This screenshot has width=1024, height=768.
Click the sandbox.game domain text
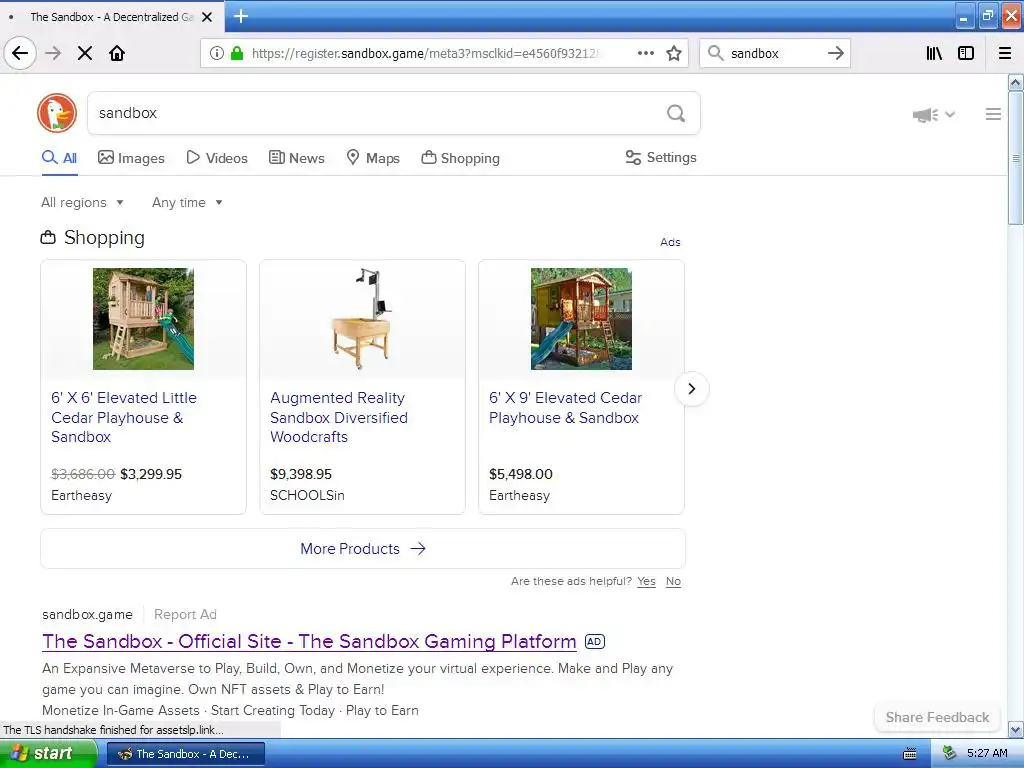click(87, 615)
